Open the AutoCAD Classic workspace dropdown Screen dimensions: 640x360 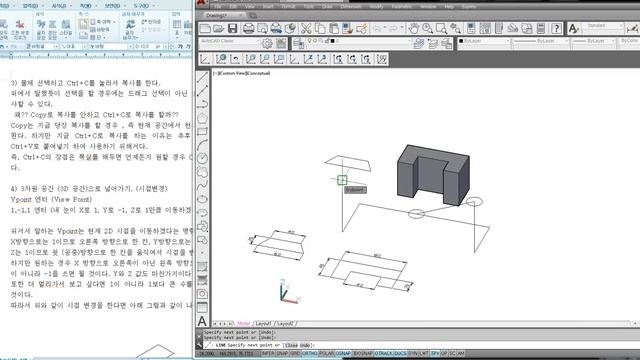tap(230, 41)
